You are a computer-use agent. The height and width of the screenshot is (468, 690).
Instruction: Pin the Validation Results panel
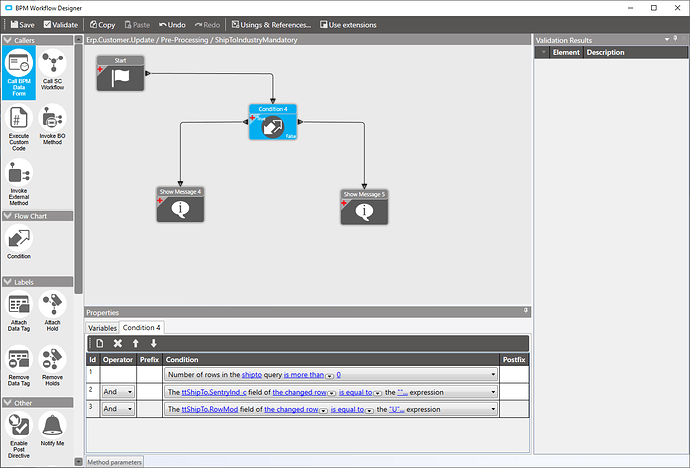[x=675, y=39]
